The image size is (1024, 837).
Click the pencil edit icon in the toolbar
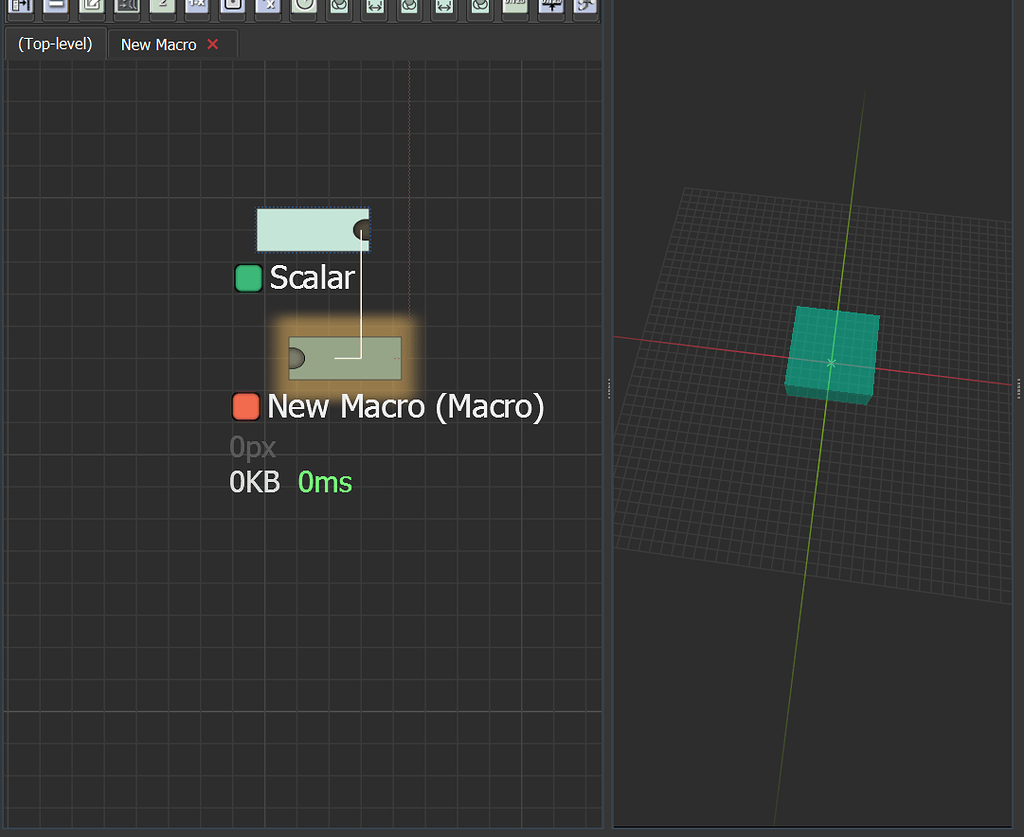click(x=91, y=8)
